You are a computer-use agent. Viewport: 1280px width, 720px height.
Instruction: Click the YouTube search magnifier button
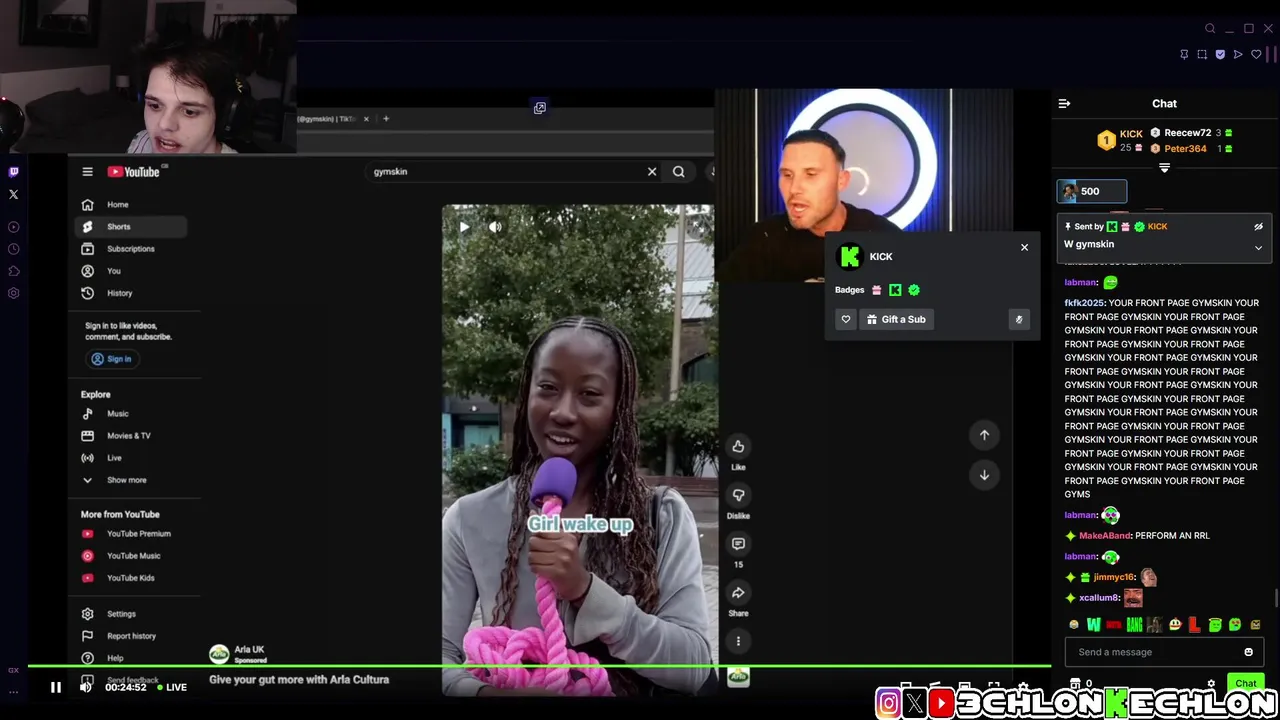(679, 172)
